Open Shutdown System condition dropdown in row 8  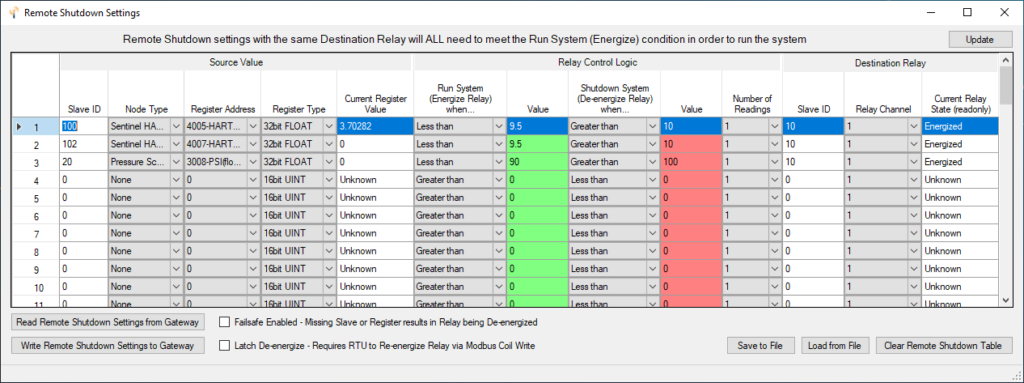tap(652, 251)
